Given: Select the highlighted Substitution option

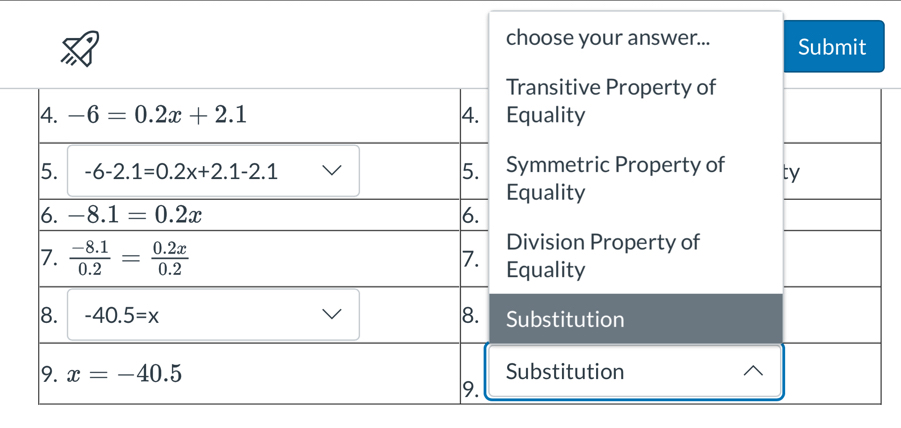Looking at the screenshot, I should coord(634,320).
